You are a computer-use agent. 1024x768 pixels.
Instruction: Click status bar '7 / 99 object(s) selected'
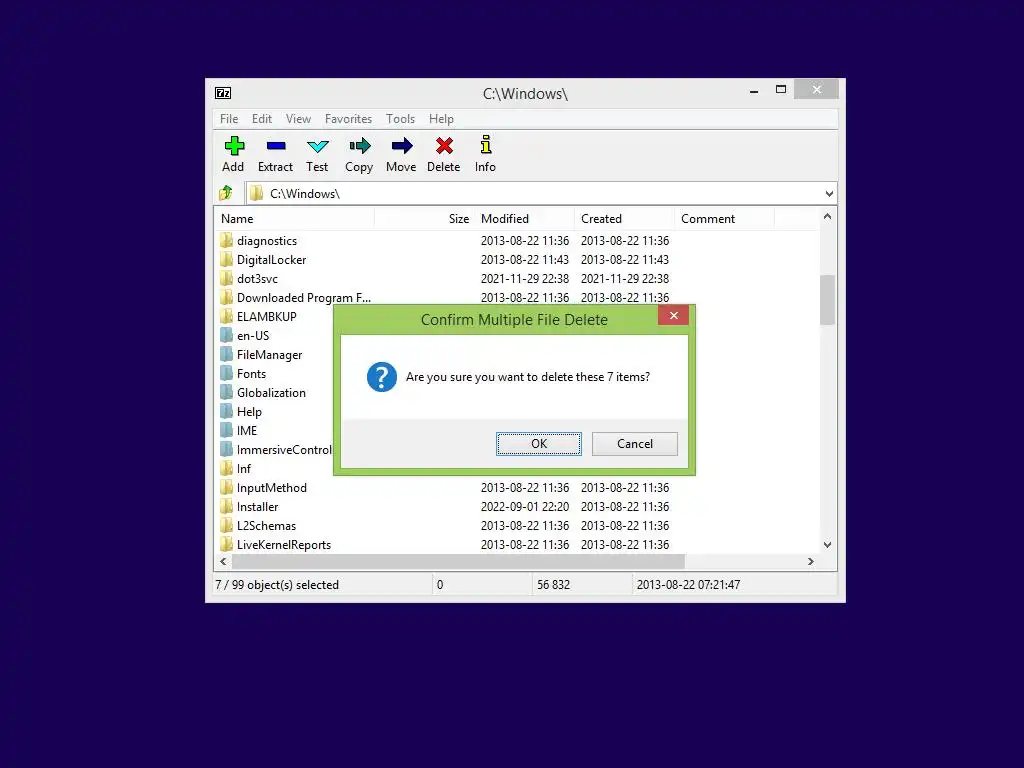pos(277,584)
